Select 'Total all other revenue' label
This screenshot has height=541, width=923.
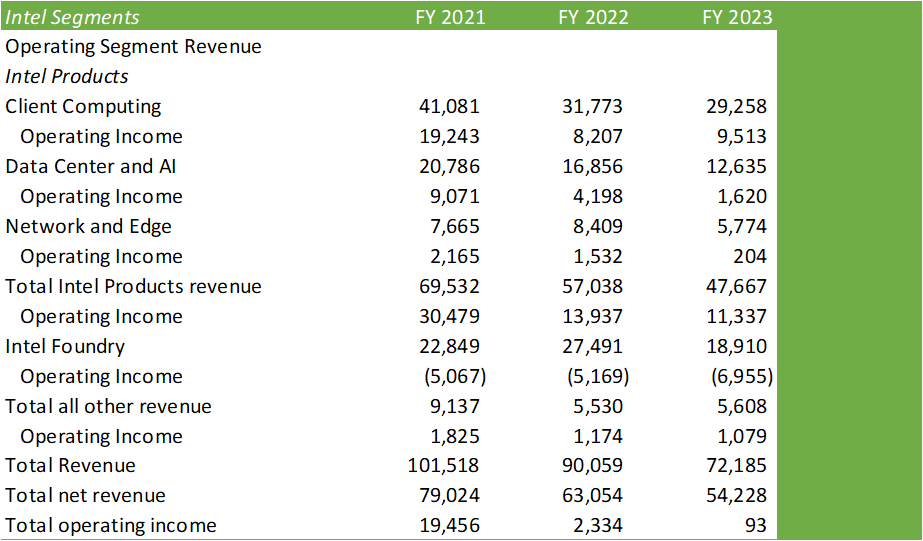click(108, 407)
